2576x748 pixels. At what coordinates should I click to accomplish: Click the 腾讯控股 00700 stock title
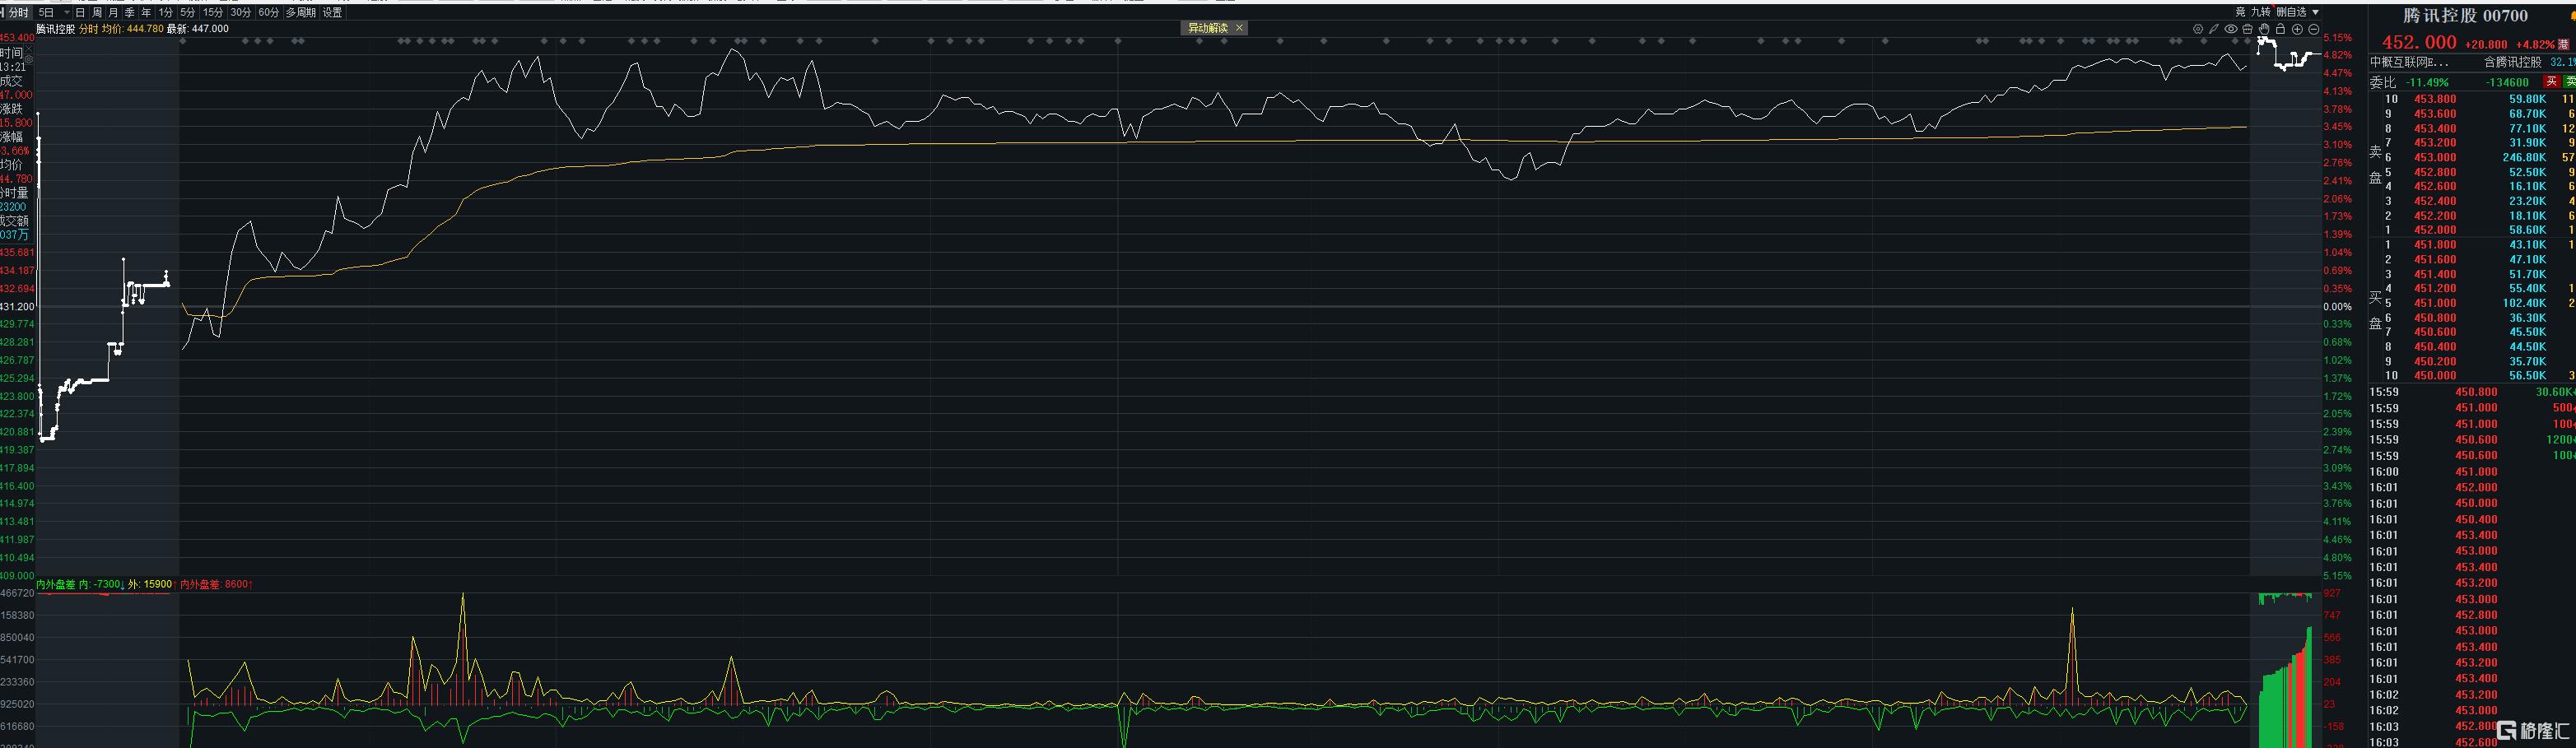click(2465, 15)
